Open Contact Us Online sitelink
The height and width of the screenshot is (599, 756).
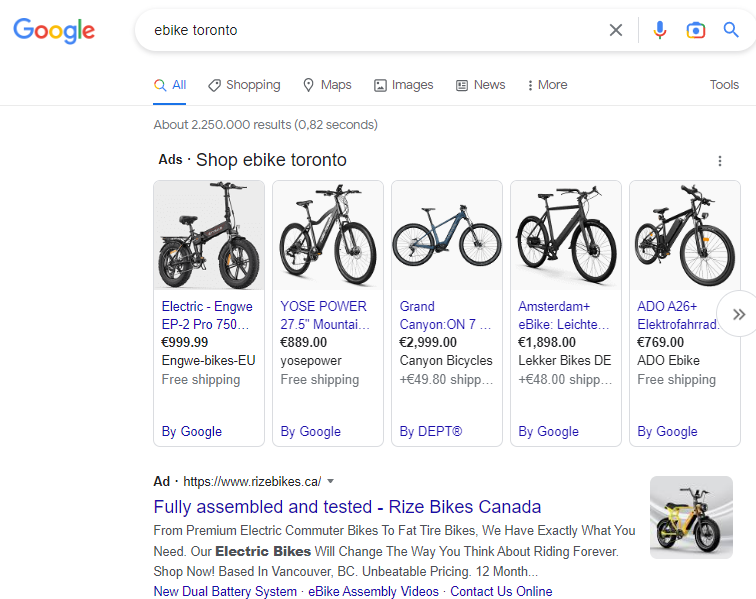pyautogui.click(x=501, y=591)
